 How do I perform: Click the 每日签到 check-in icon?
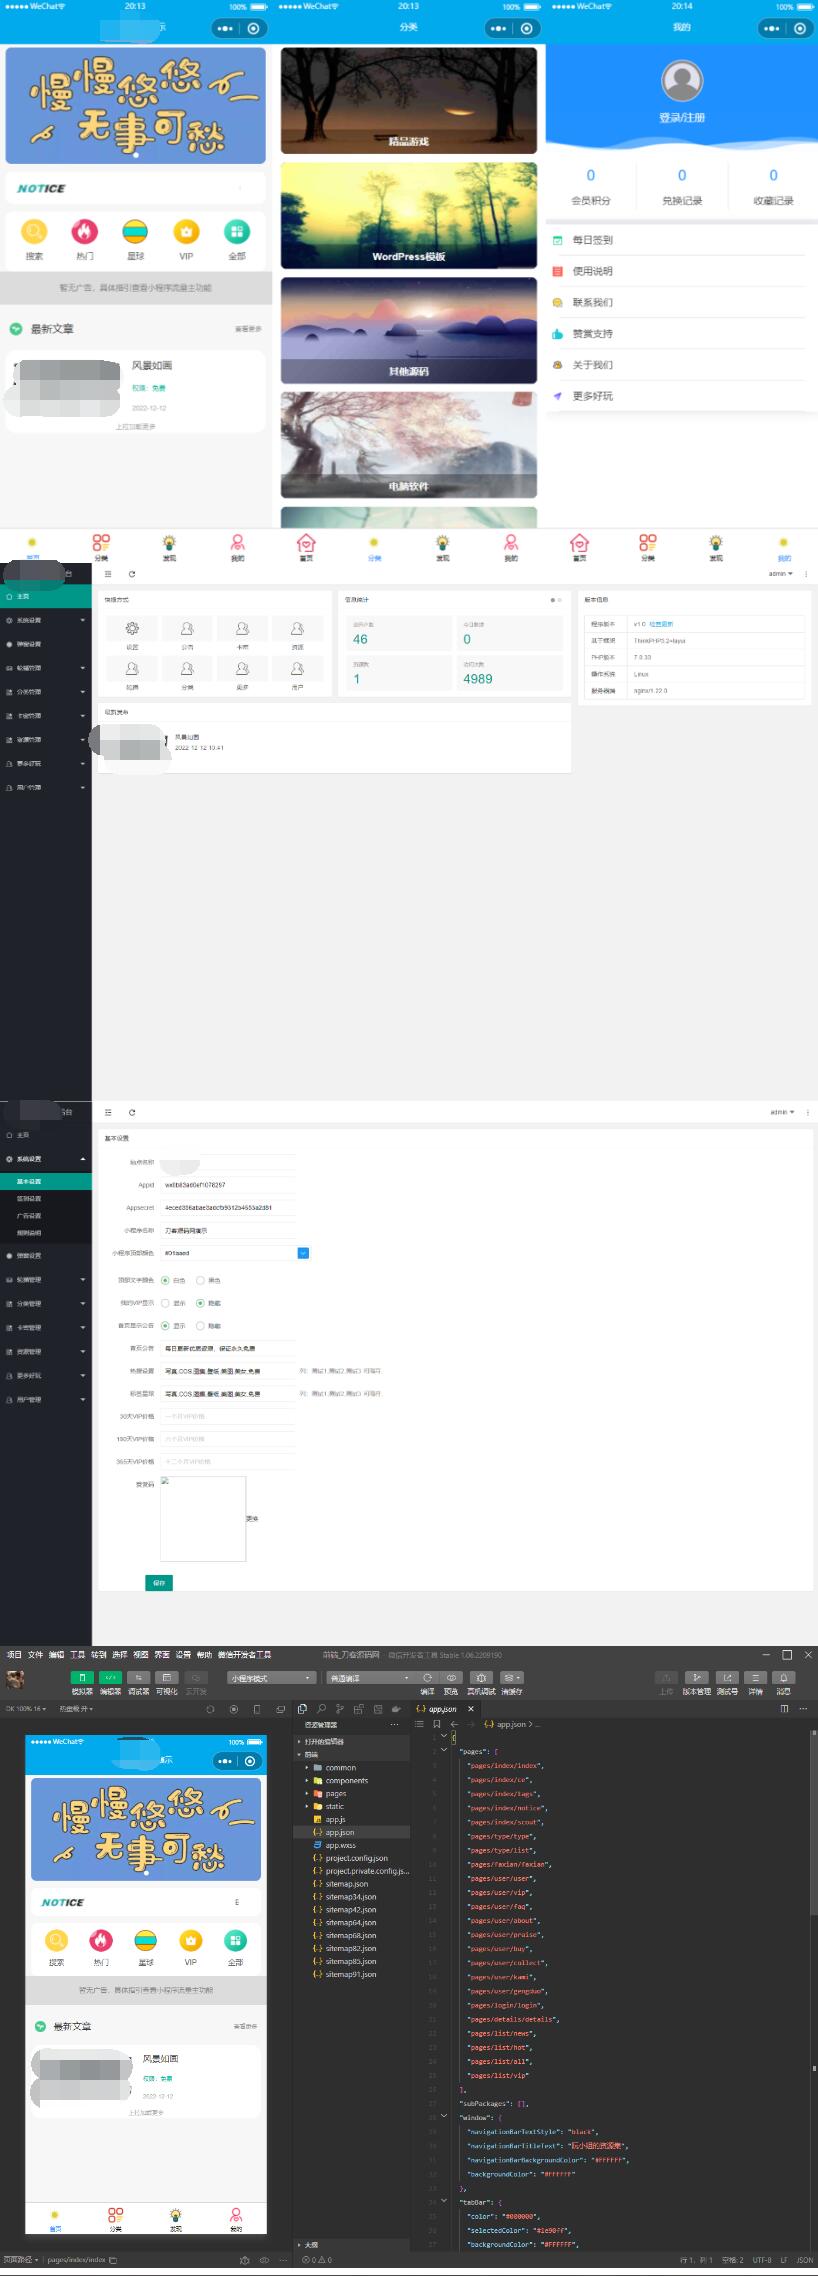[x=558, y=240]
